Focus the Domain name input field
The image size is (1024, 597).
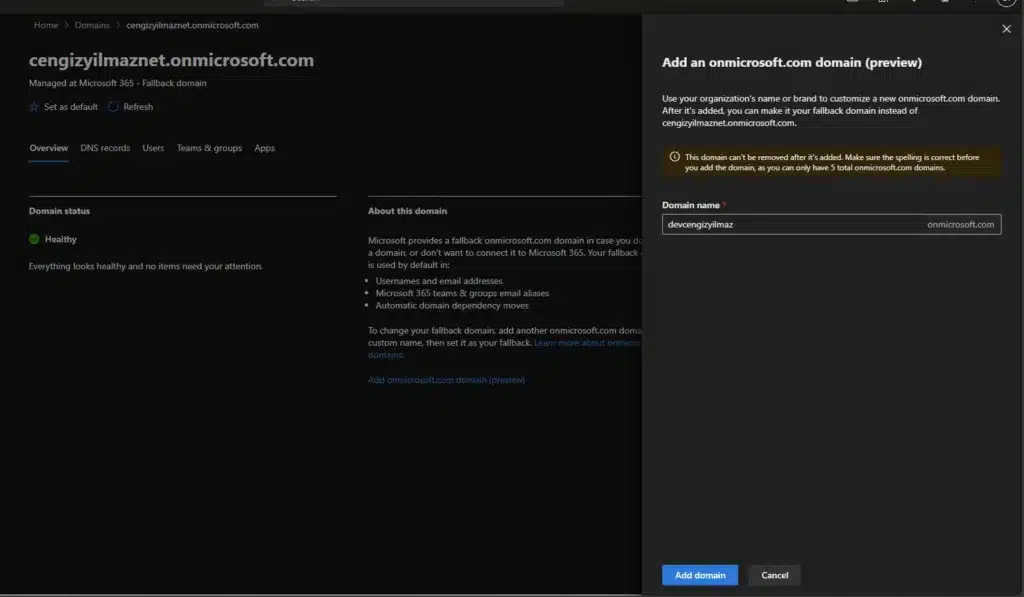(790, 225)
